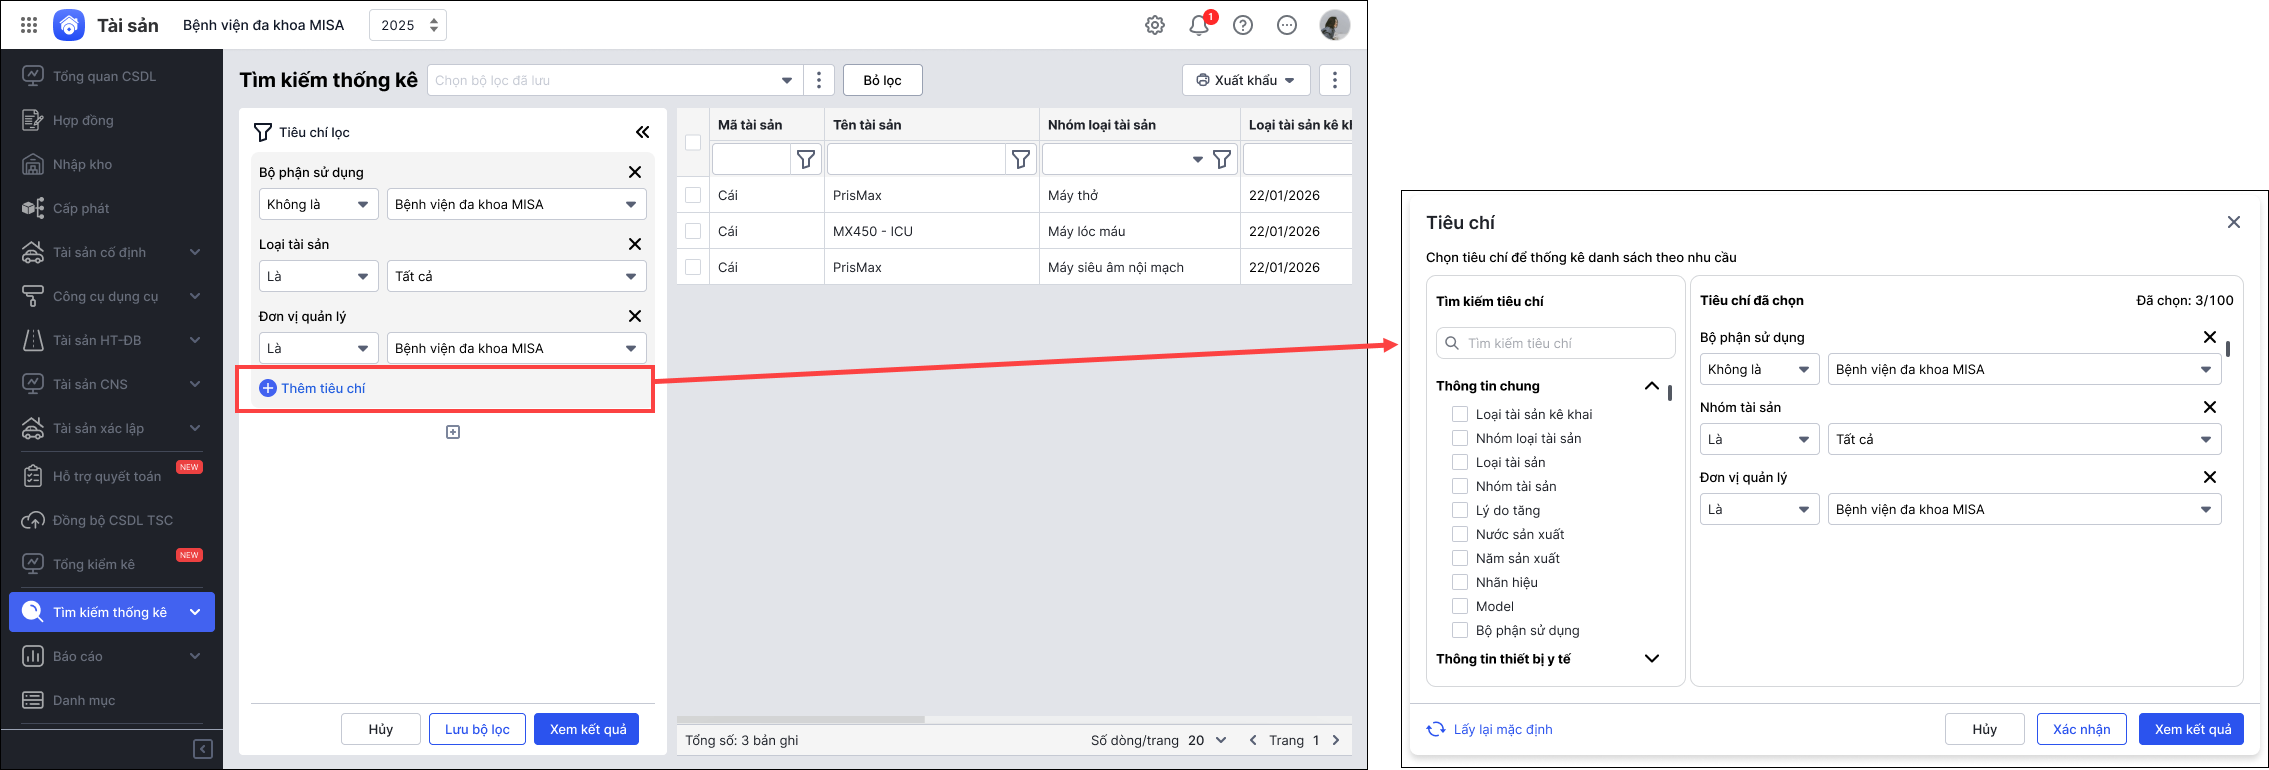Collapse the left sidebar

(x=202, y=749)
